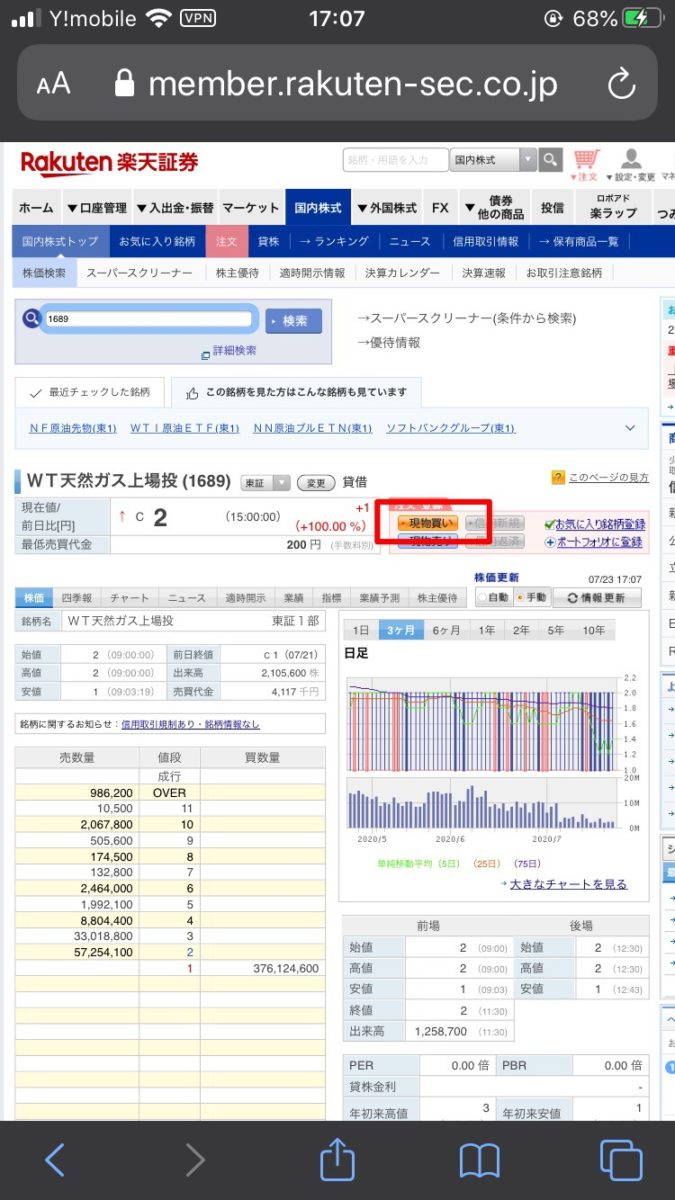Select the 6ヶ月 chart period
This screenshot has width=675, height=1200.
[x=446, y=630]
